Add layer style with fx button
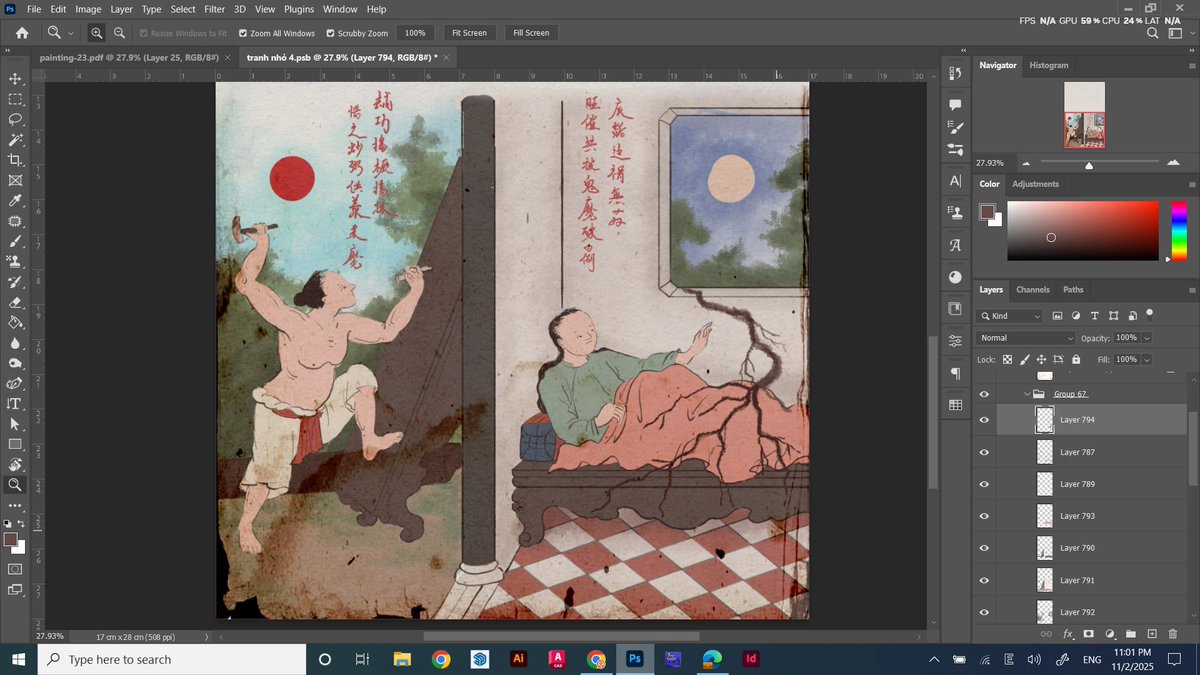This screenshot has height=675, width=1200. [x=1068, y=634]
